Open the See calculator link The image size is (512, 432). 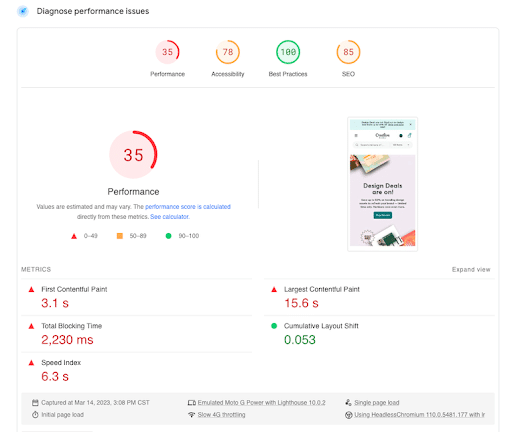(x=169, y=217)
